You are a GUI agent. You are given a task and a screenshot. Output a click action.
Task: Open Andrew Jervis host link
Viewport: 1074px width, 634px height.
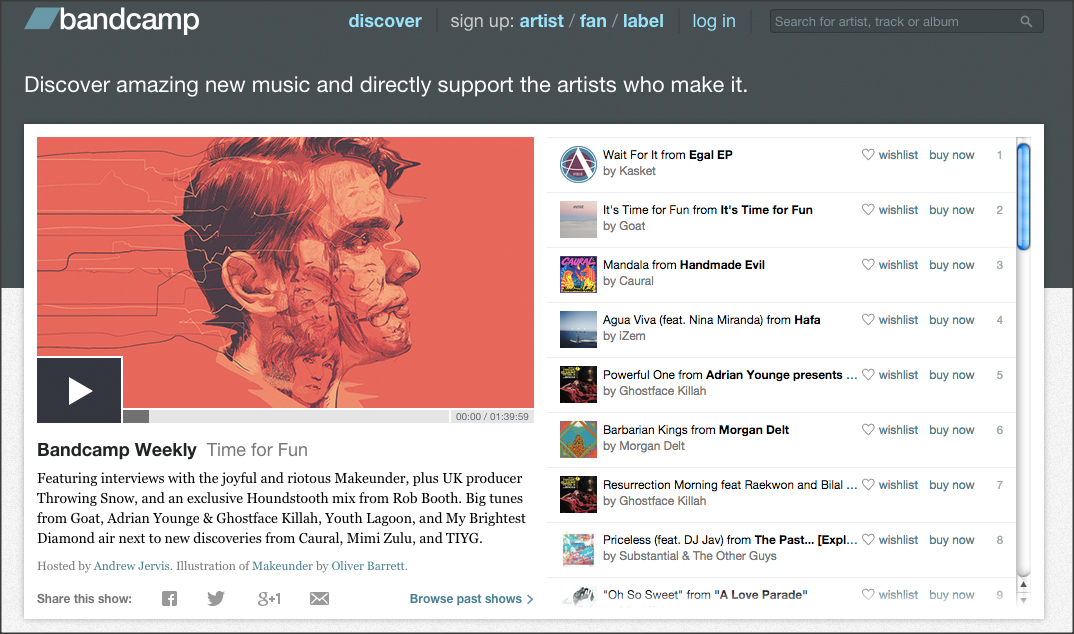coord(133,566)
